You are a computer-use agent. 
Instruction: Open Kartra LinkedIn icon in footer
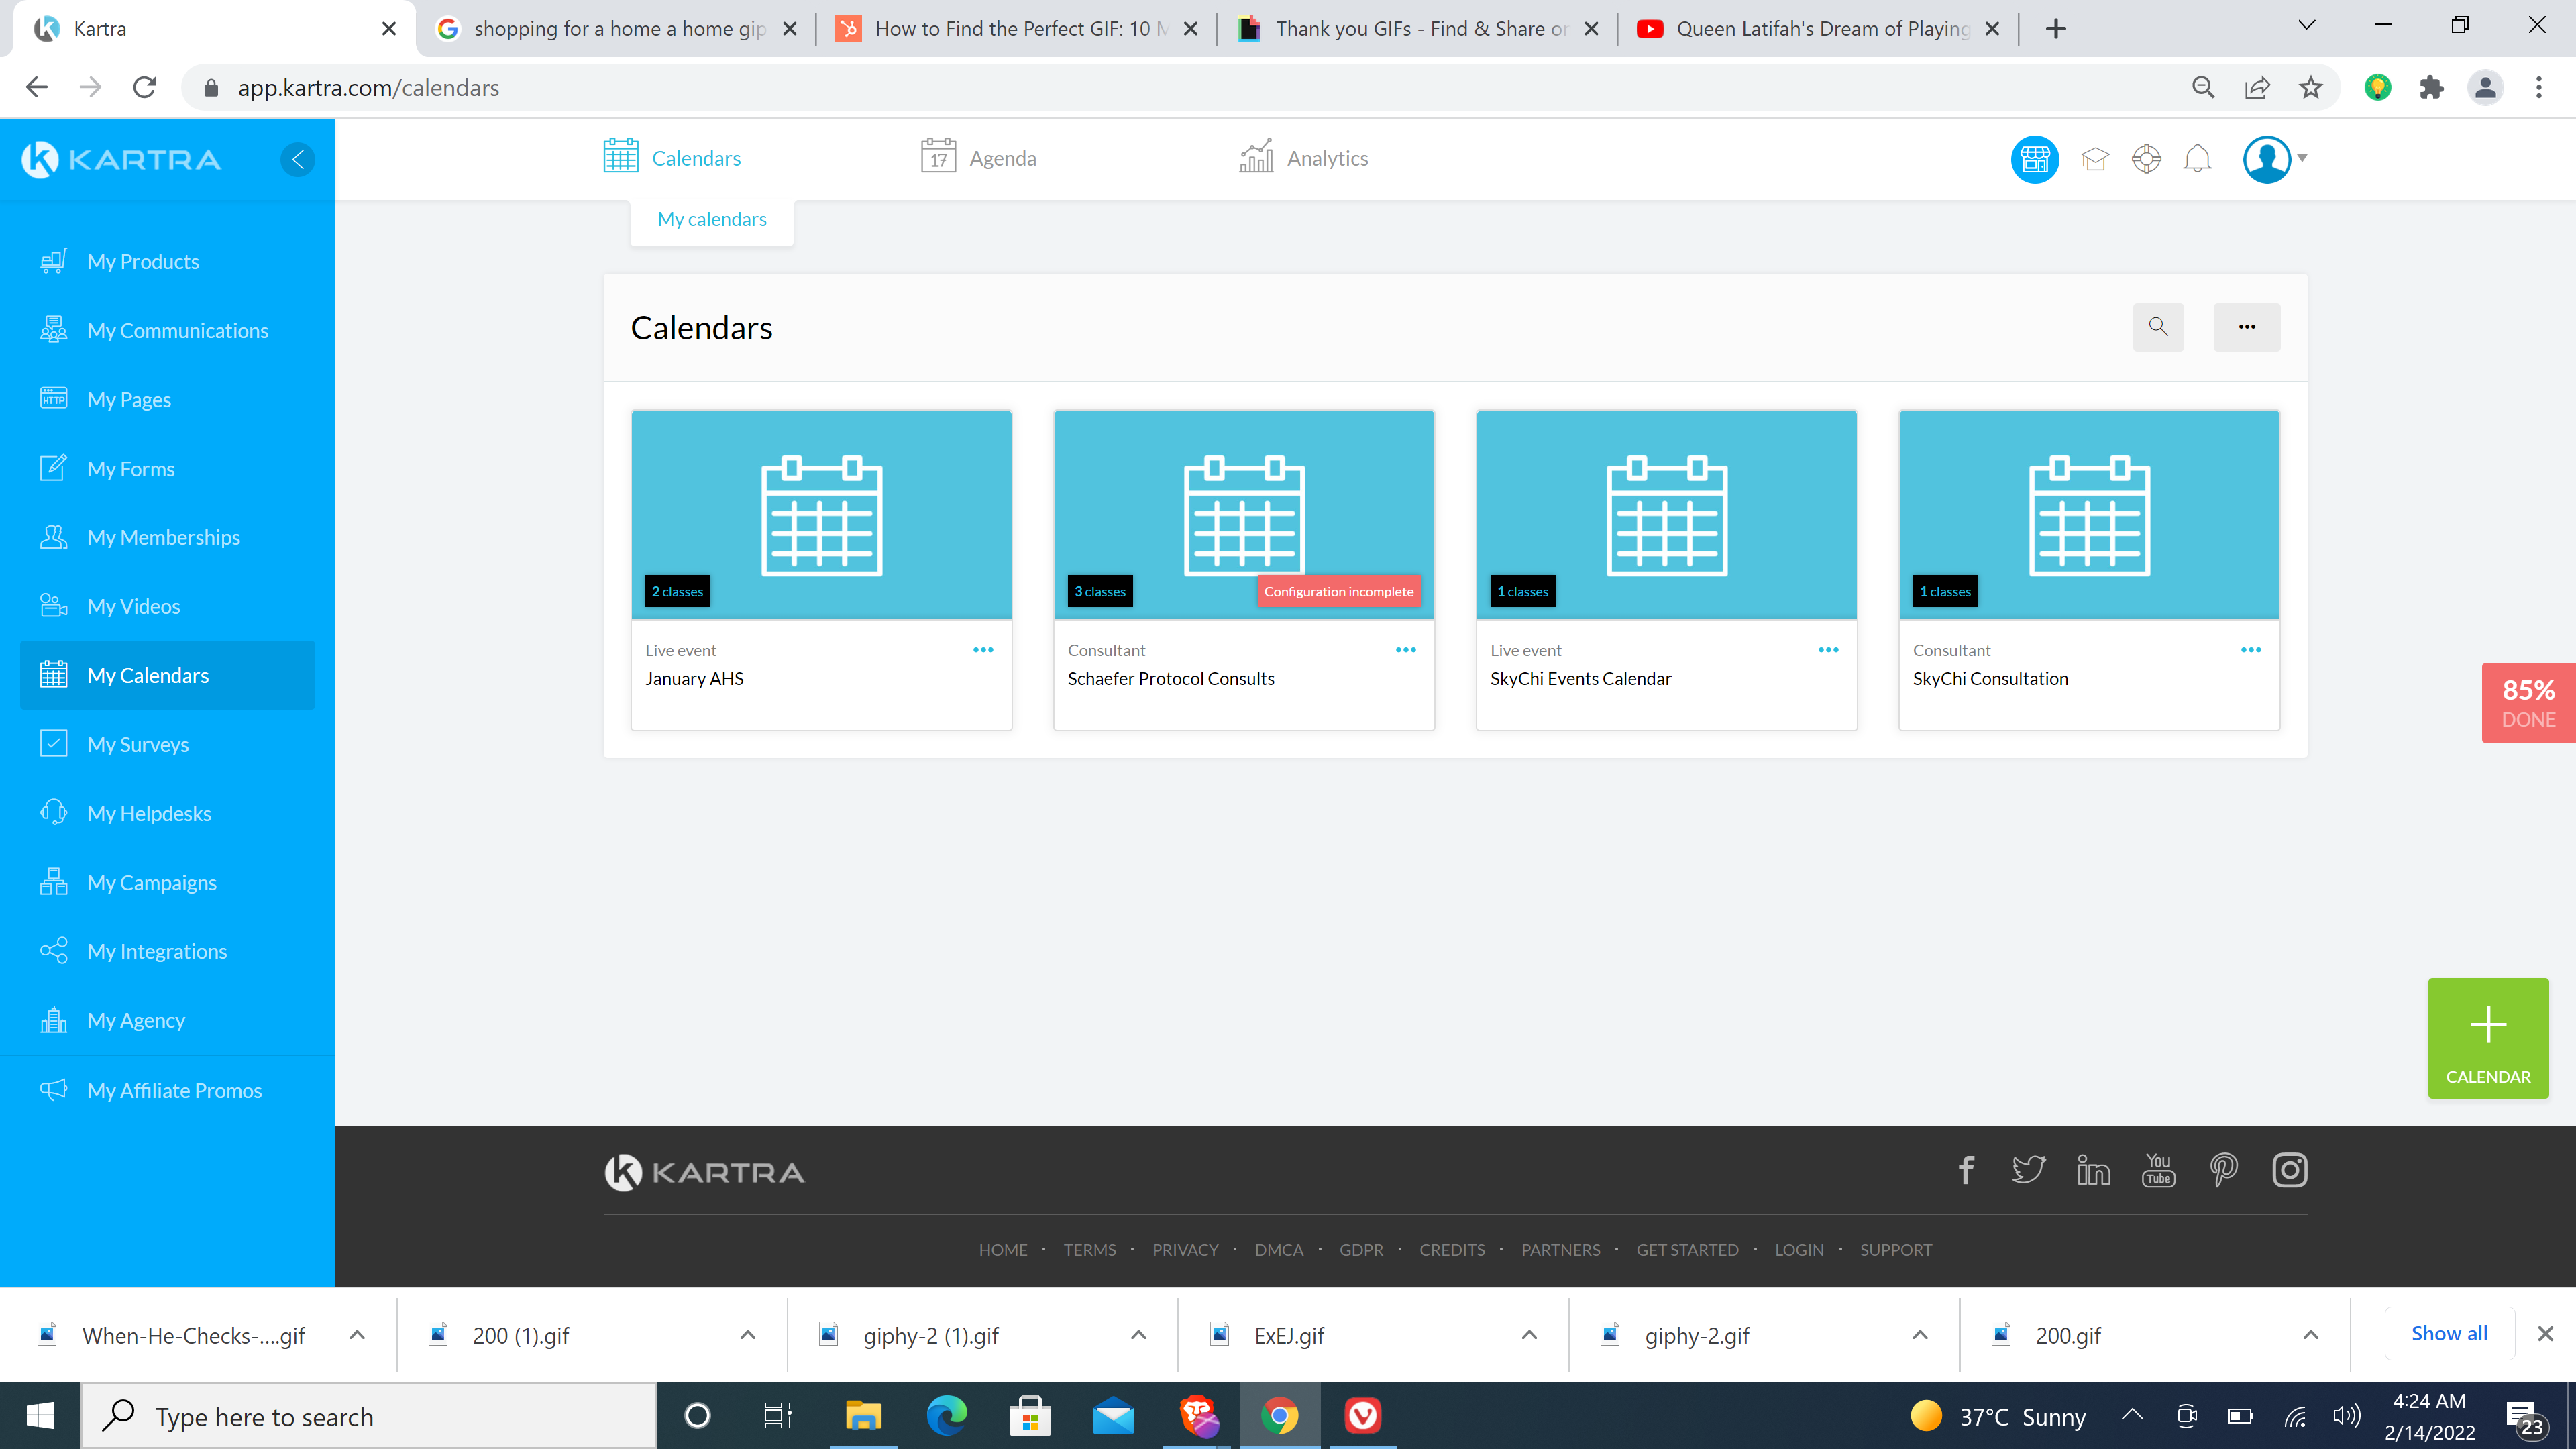(2093, 1170)
